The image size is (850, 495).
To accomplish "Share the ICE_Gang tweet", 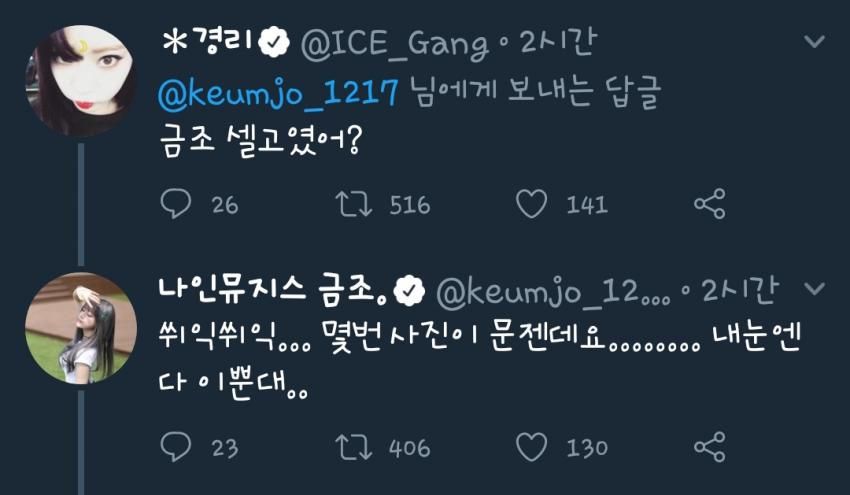I will coord(710,204).
